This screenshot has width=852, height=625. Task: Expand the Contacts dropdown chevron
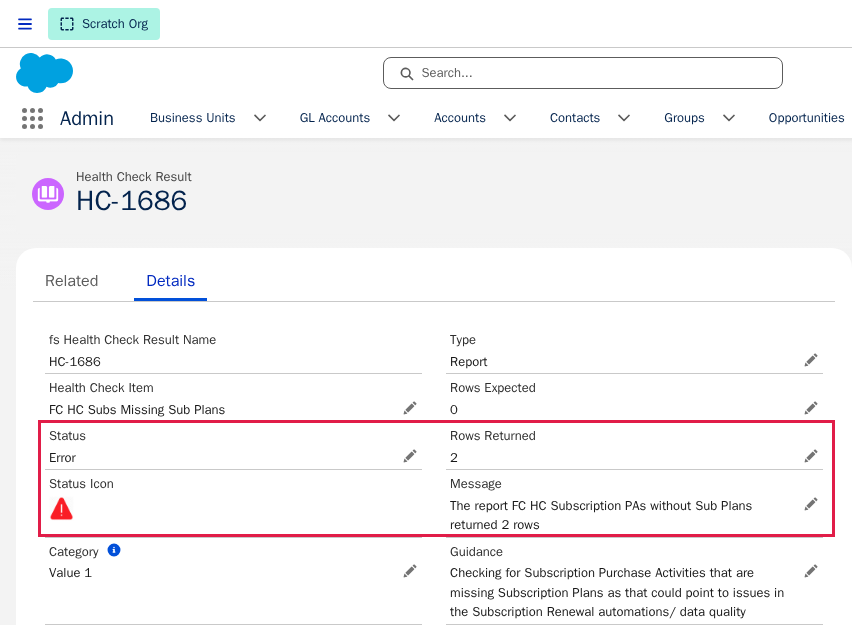[x=624, y=118]
